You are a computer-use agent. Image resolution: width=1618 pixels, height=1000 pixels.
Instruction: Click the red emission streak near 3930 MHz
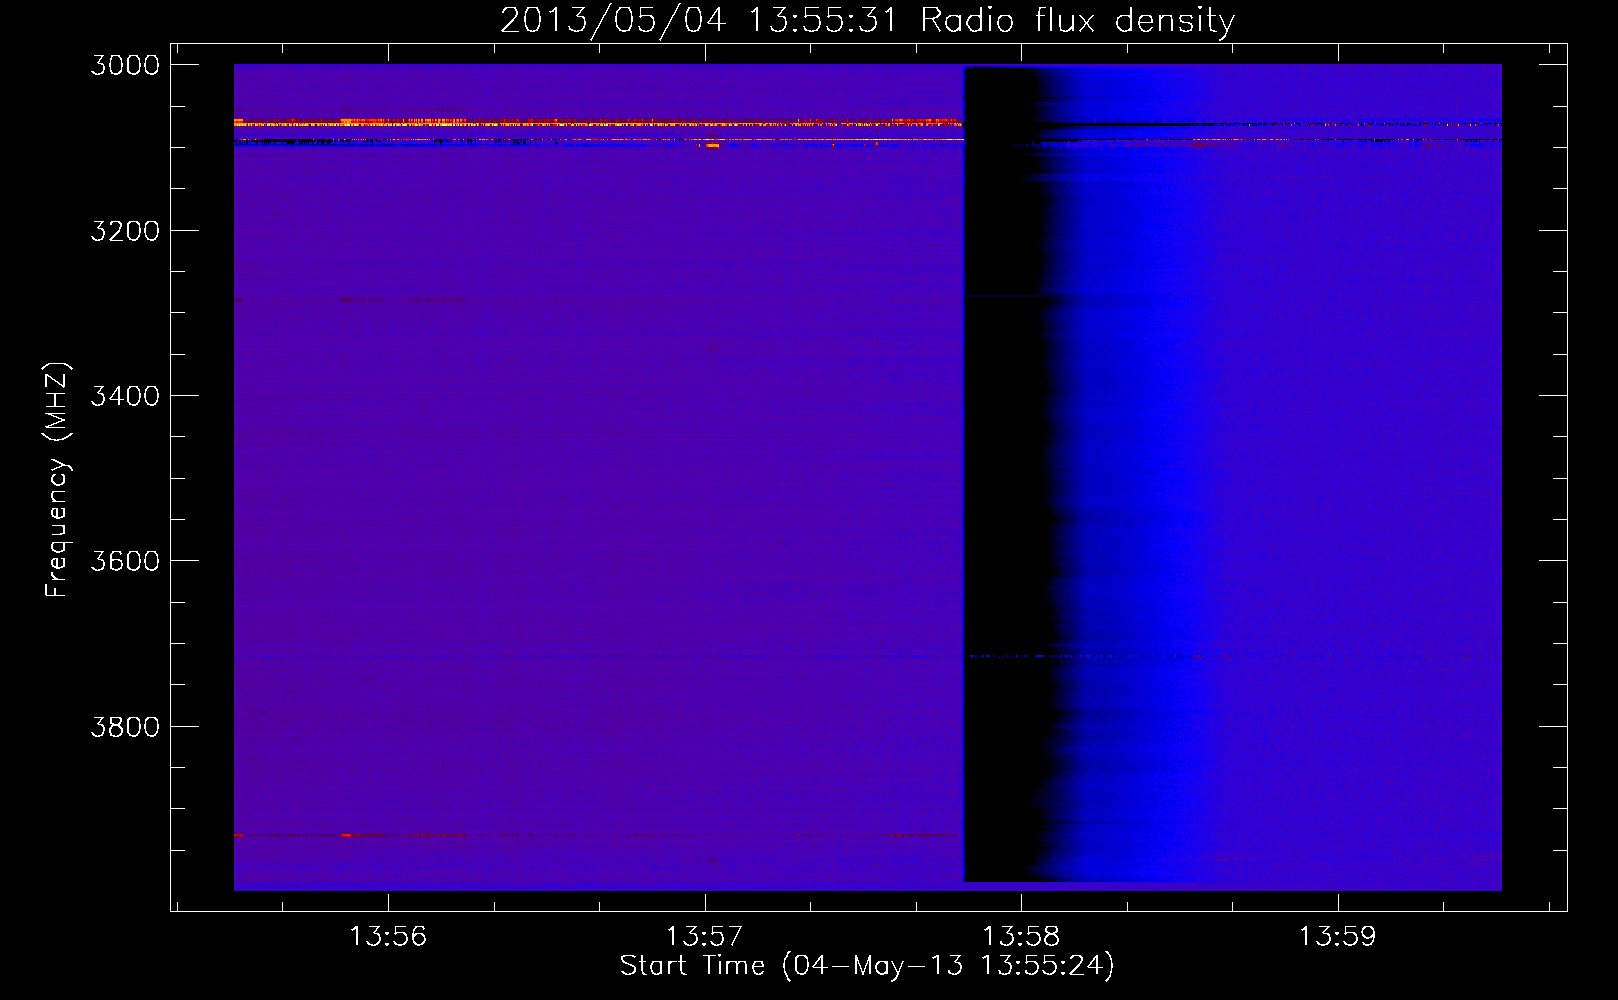[x=595, y=834]
